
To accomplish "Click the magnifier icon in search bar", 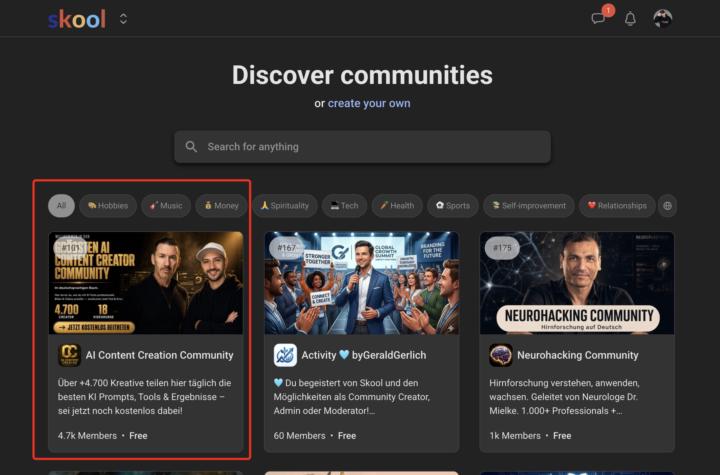I will click(x=191, y=147).
